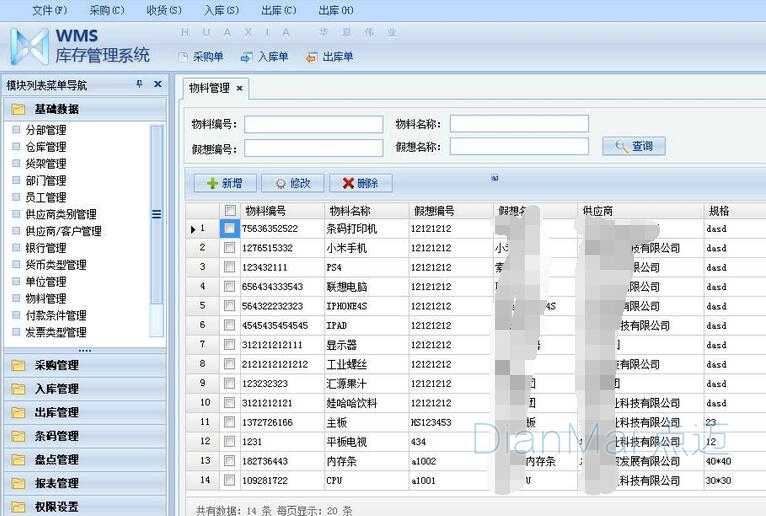Check the row for CPU
766x516 pixels.
click(229, 480)
